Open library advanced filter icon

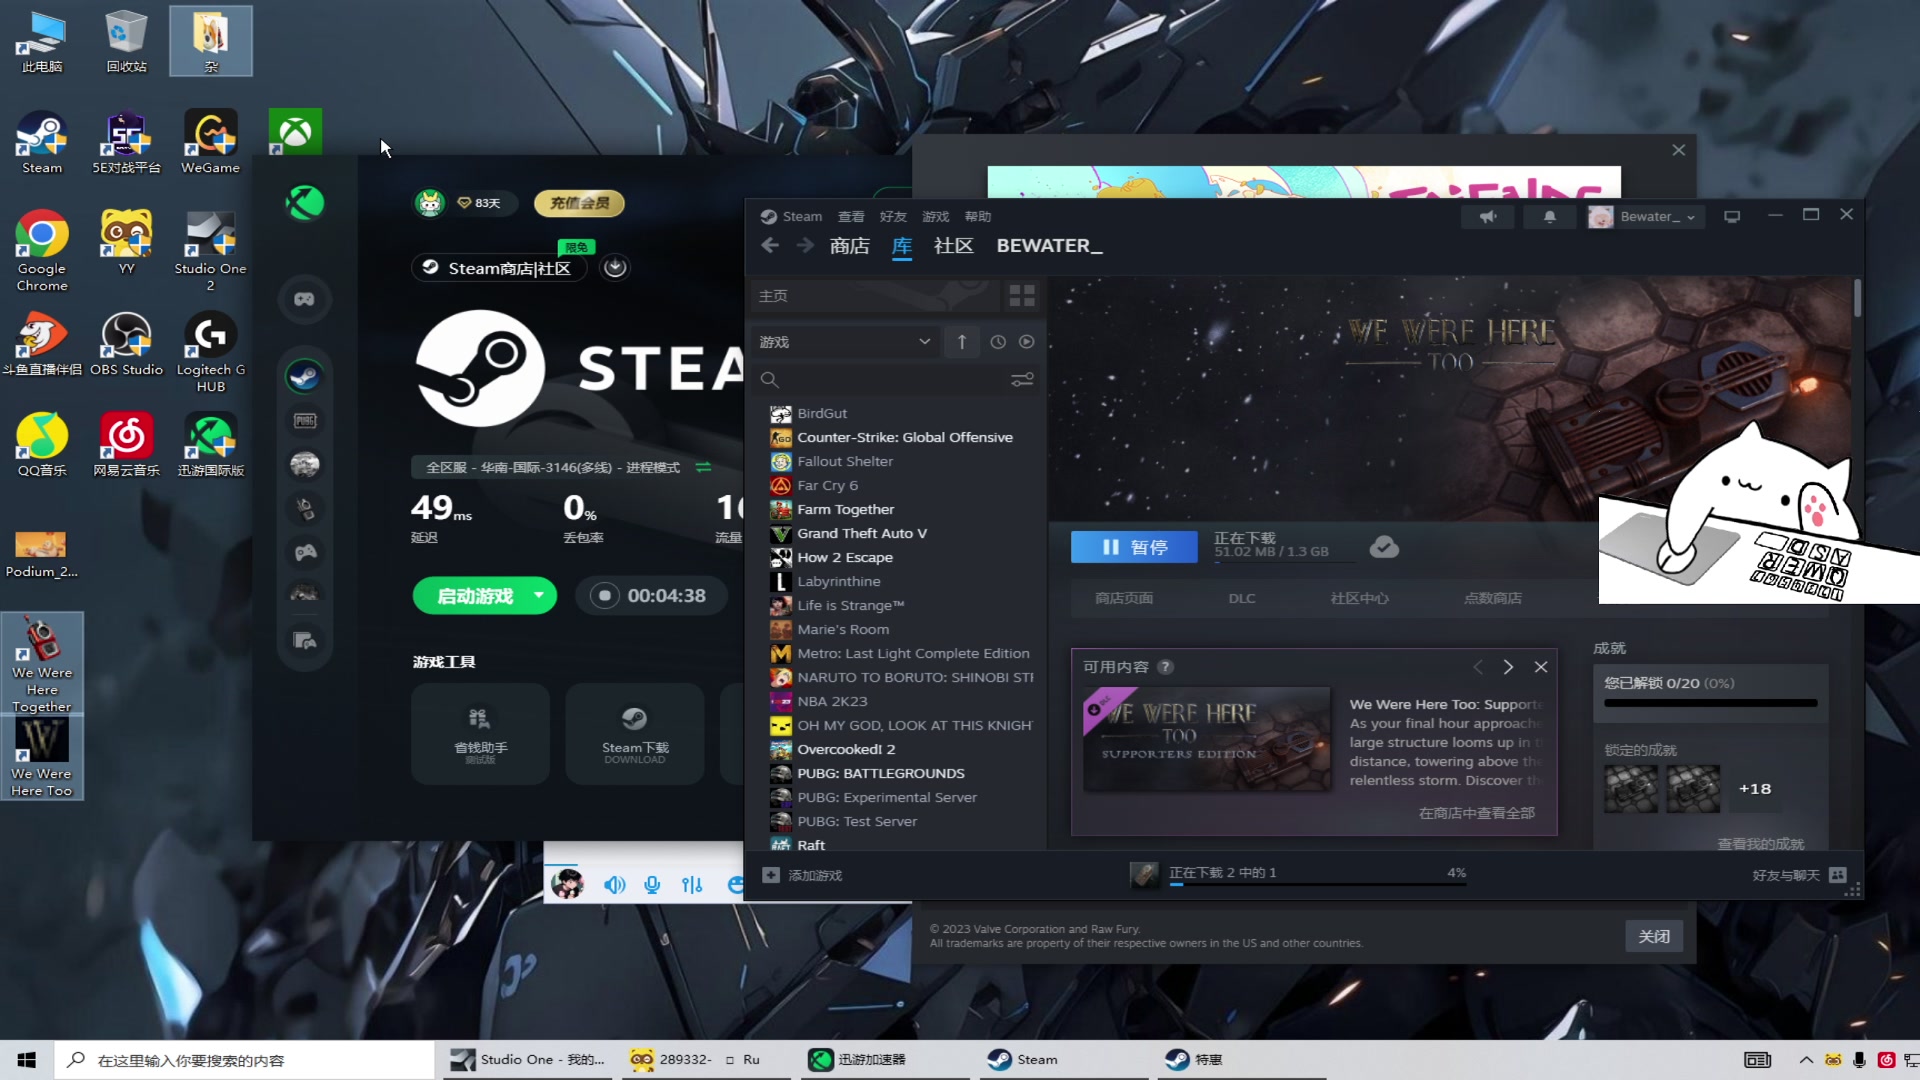1022,380
